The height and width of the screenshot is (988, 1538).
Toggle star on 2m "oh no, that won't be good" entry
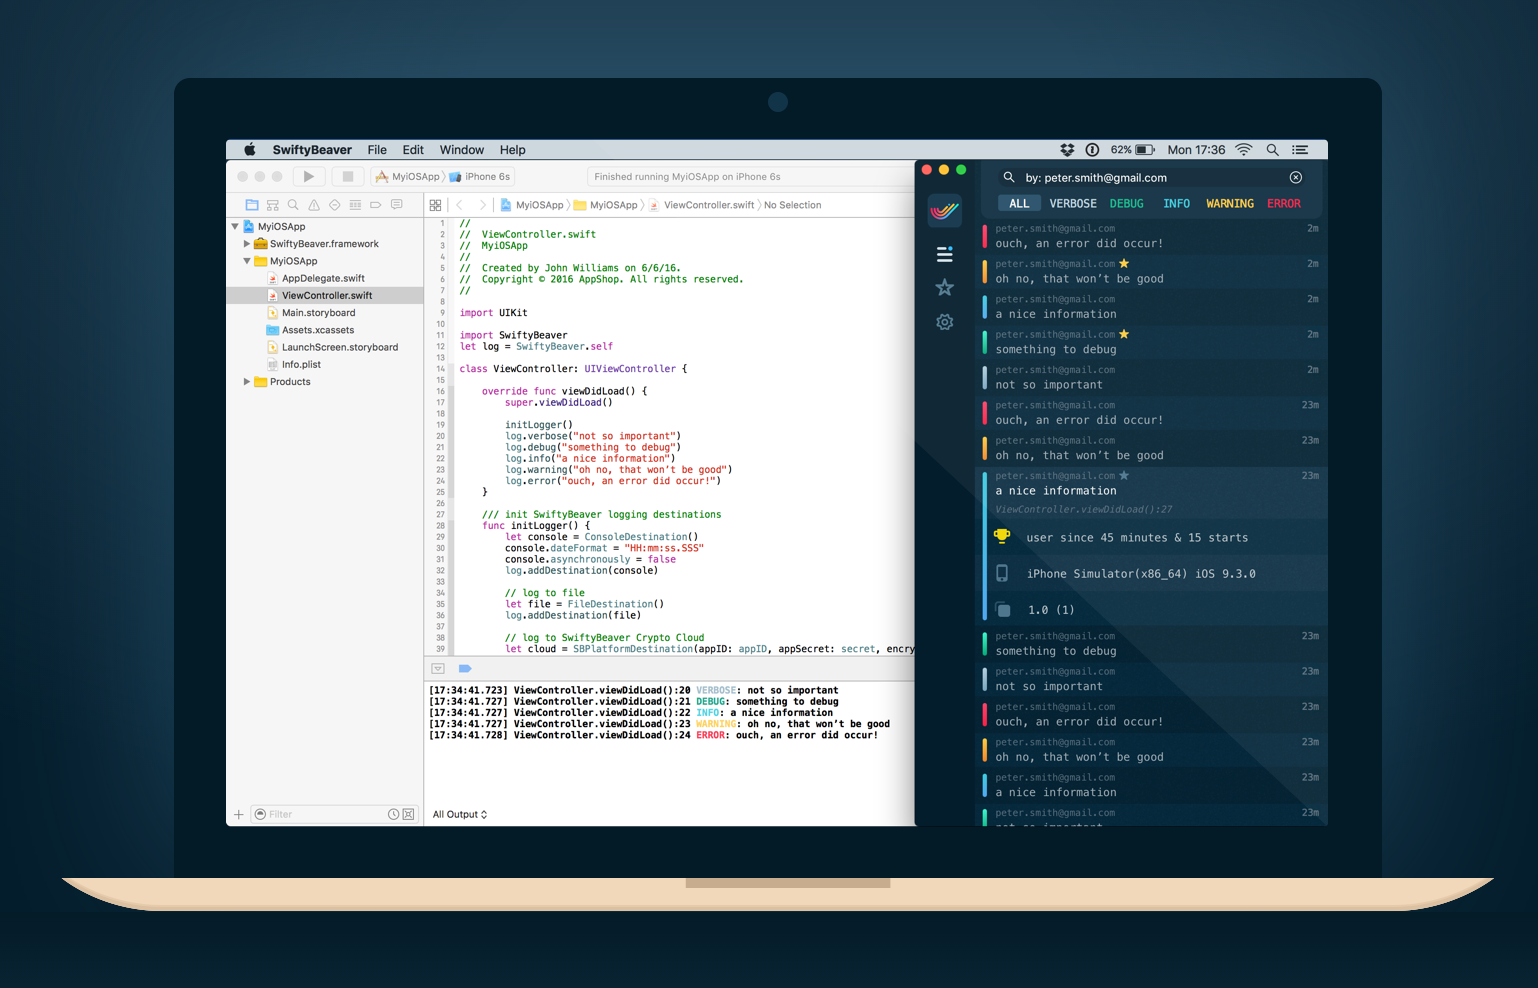pyautogui.click(x=1124, y=264)
